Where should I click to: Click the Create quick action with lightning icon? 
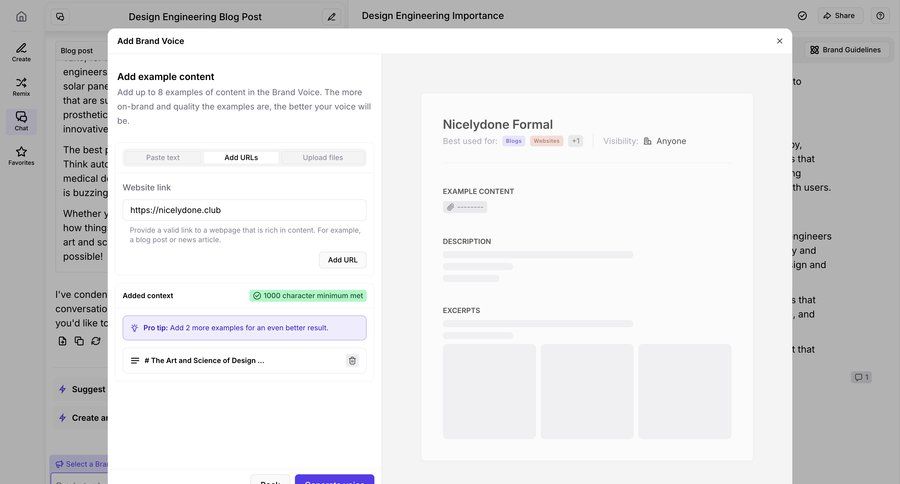coord(82,418)
